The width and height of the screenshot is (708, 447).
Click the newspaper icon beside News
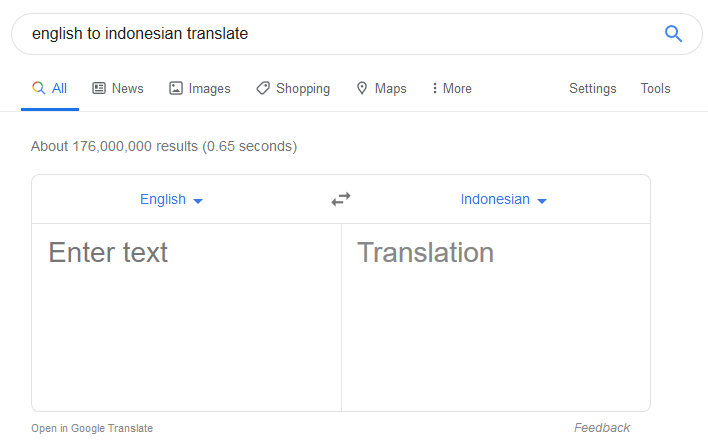(99, 88)
